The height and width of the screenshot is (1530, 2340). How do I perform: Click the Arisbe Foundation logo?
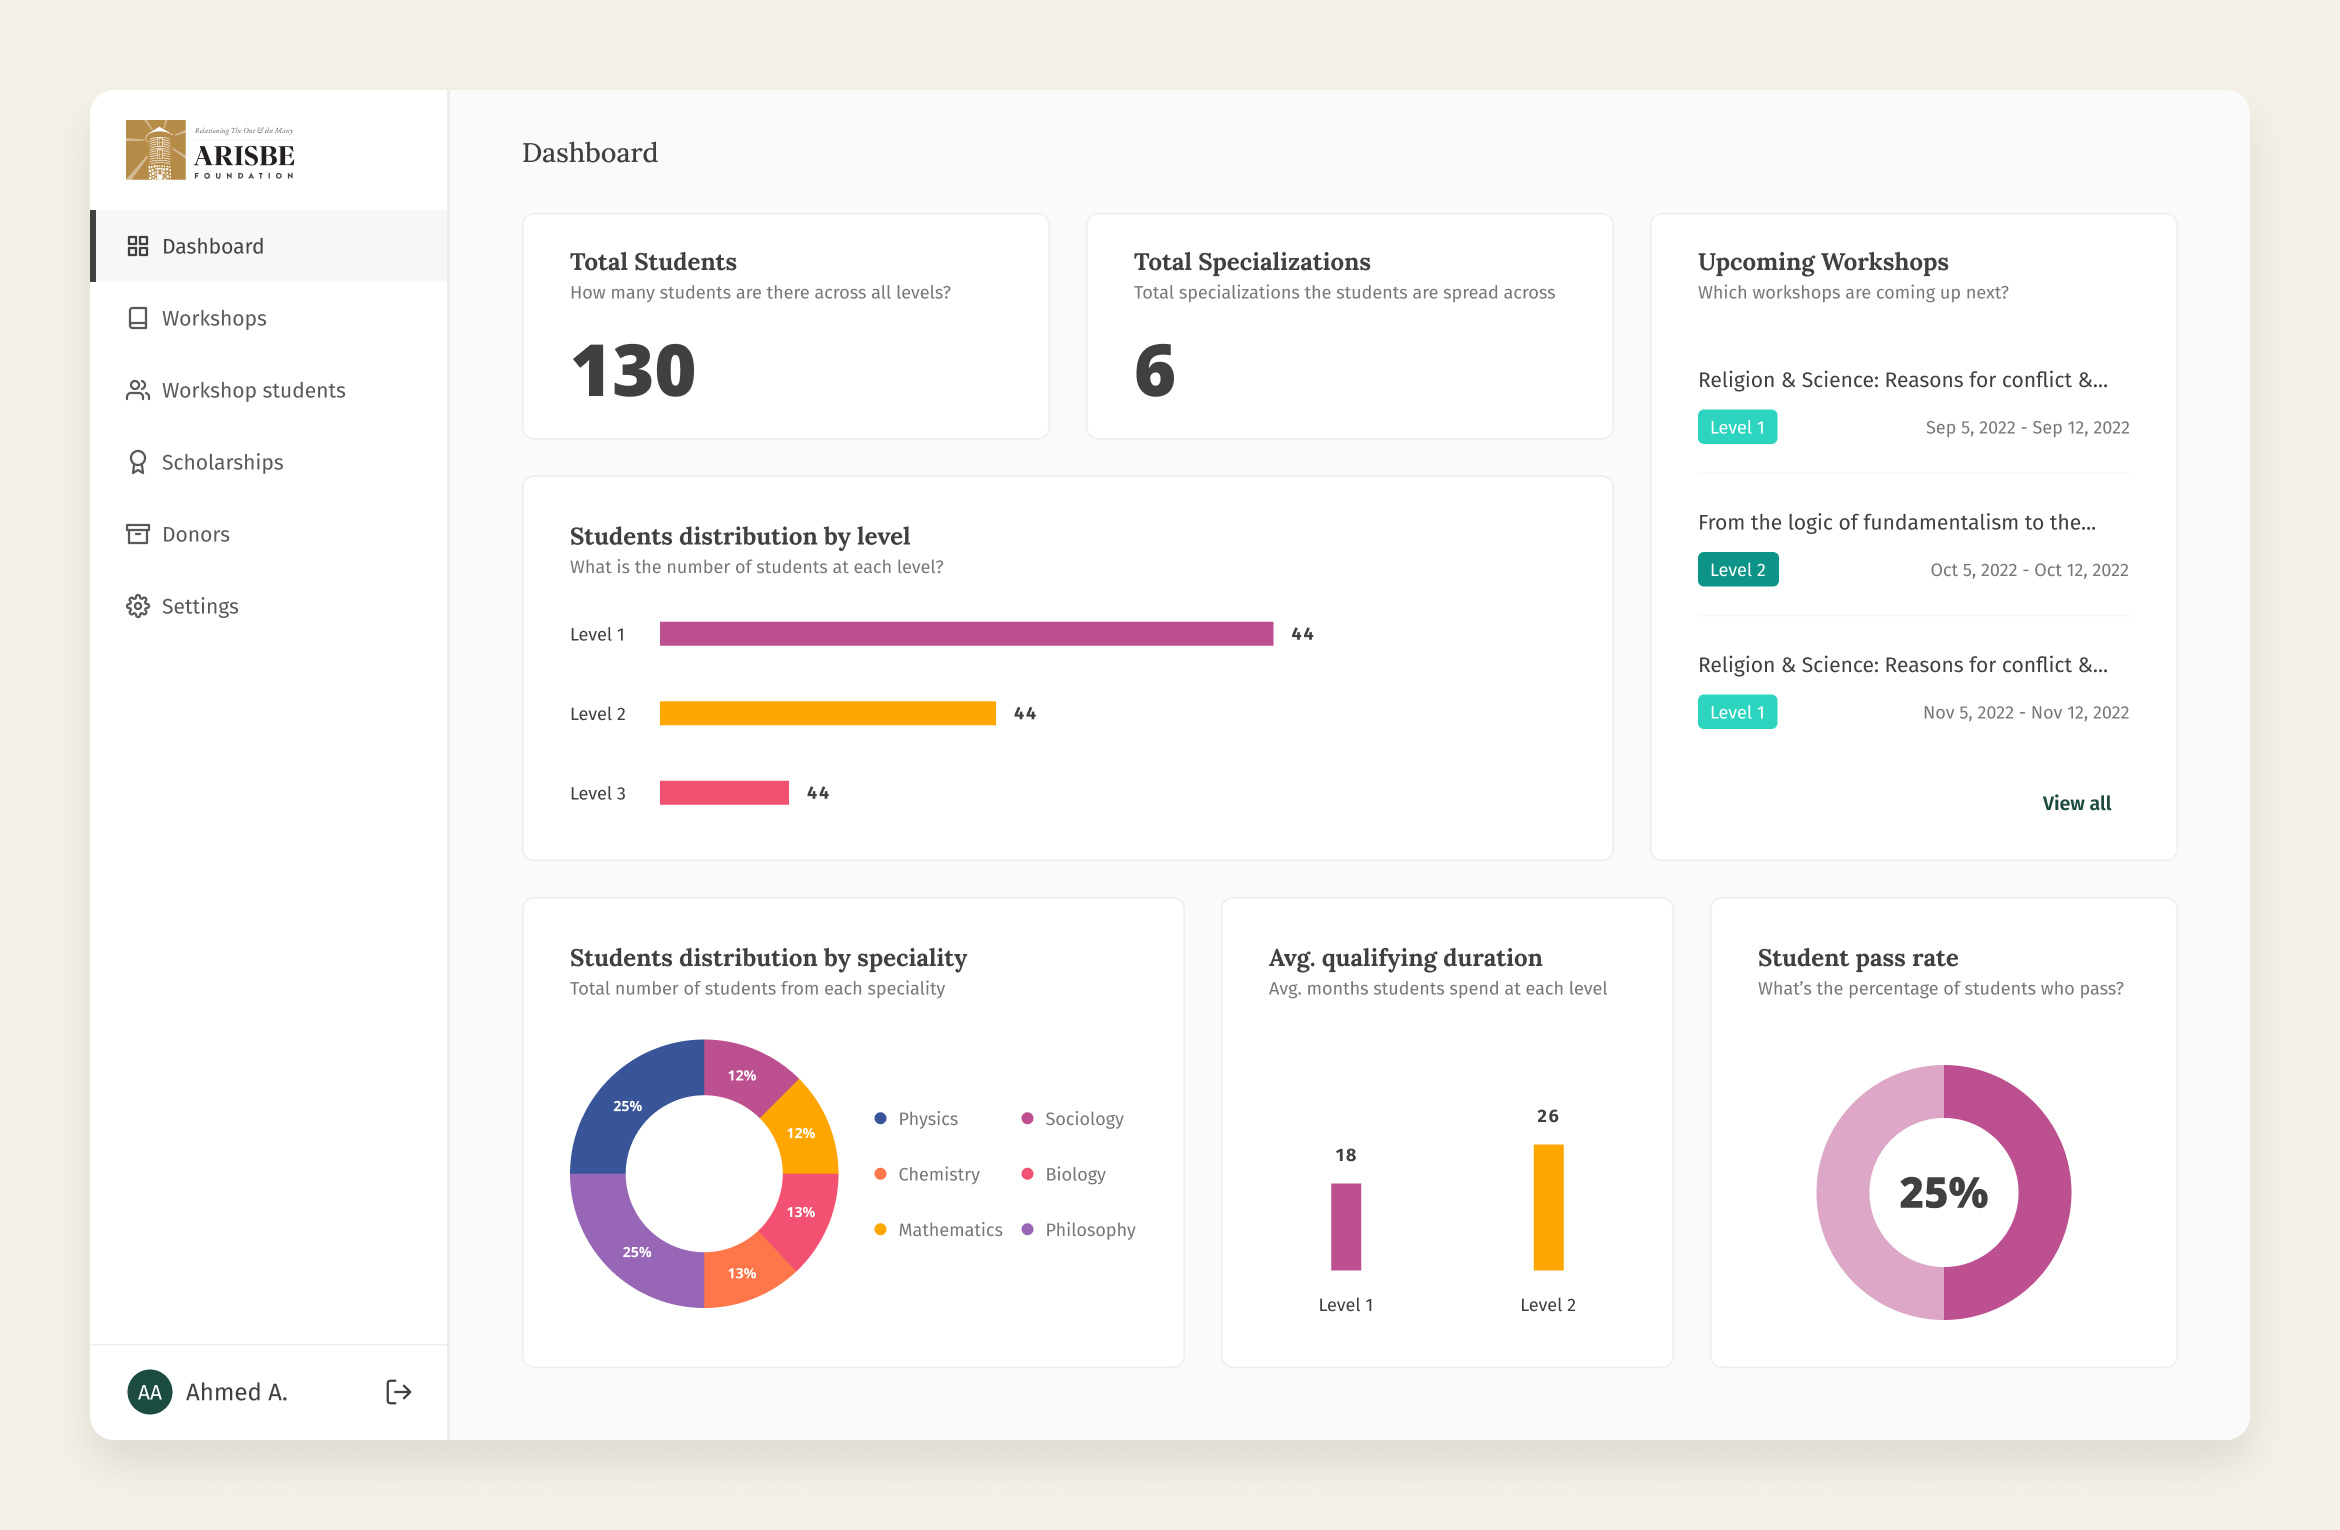point(210,150)
